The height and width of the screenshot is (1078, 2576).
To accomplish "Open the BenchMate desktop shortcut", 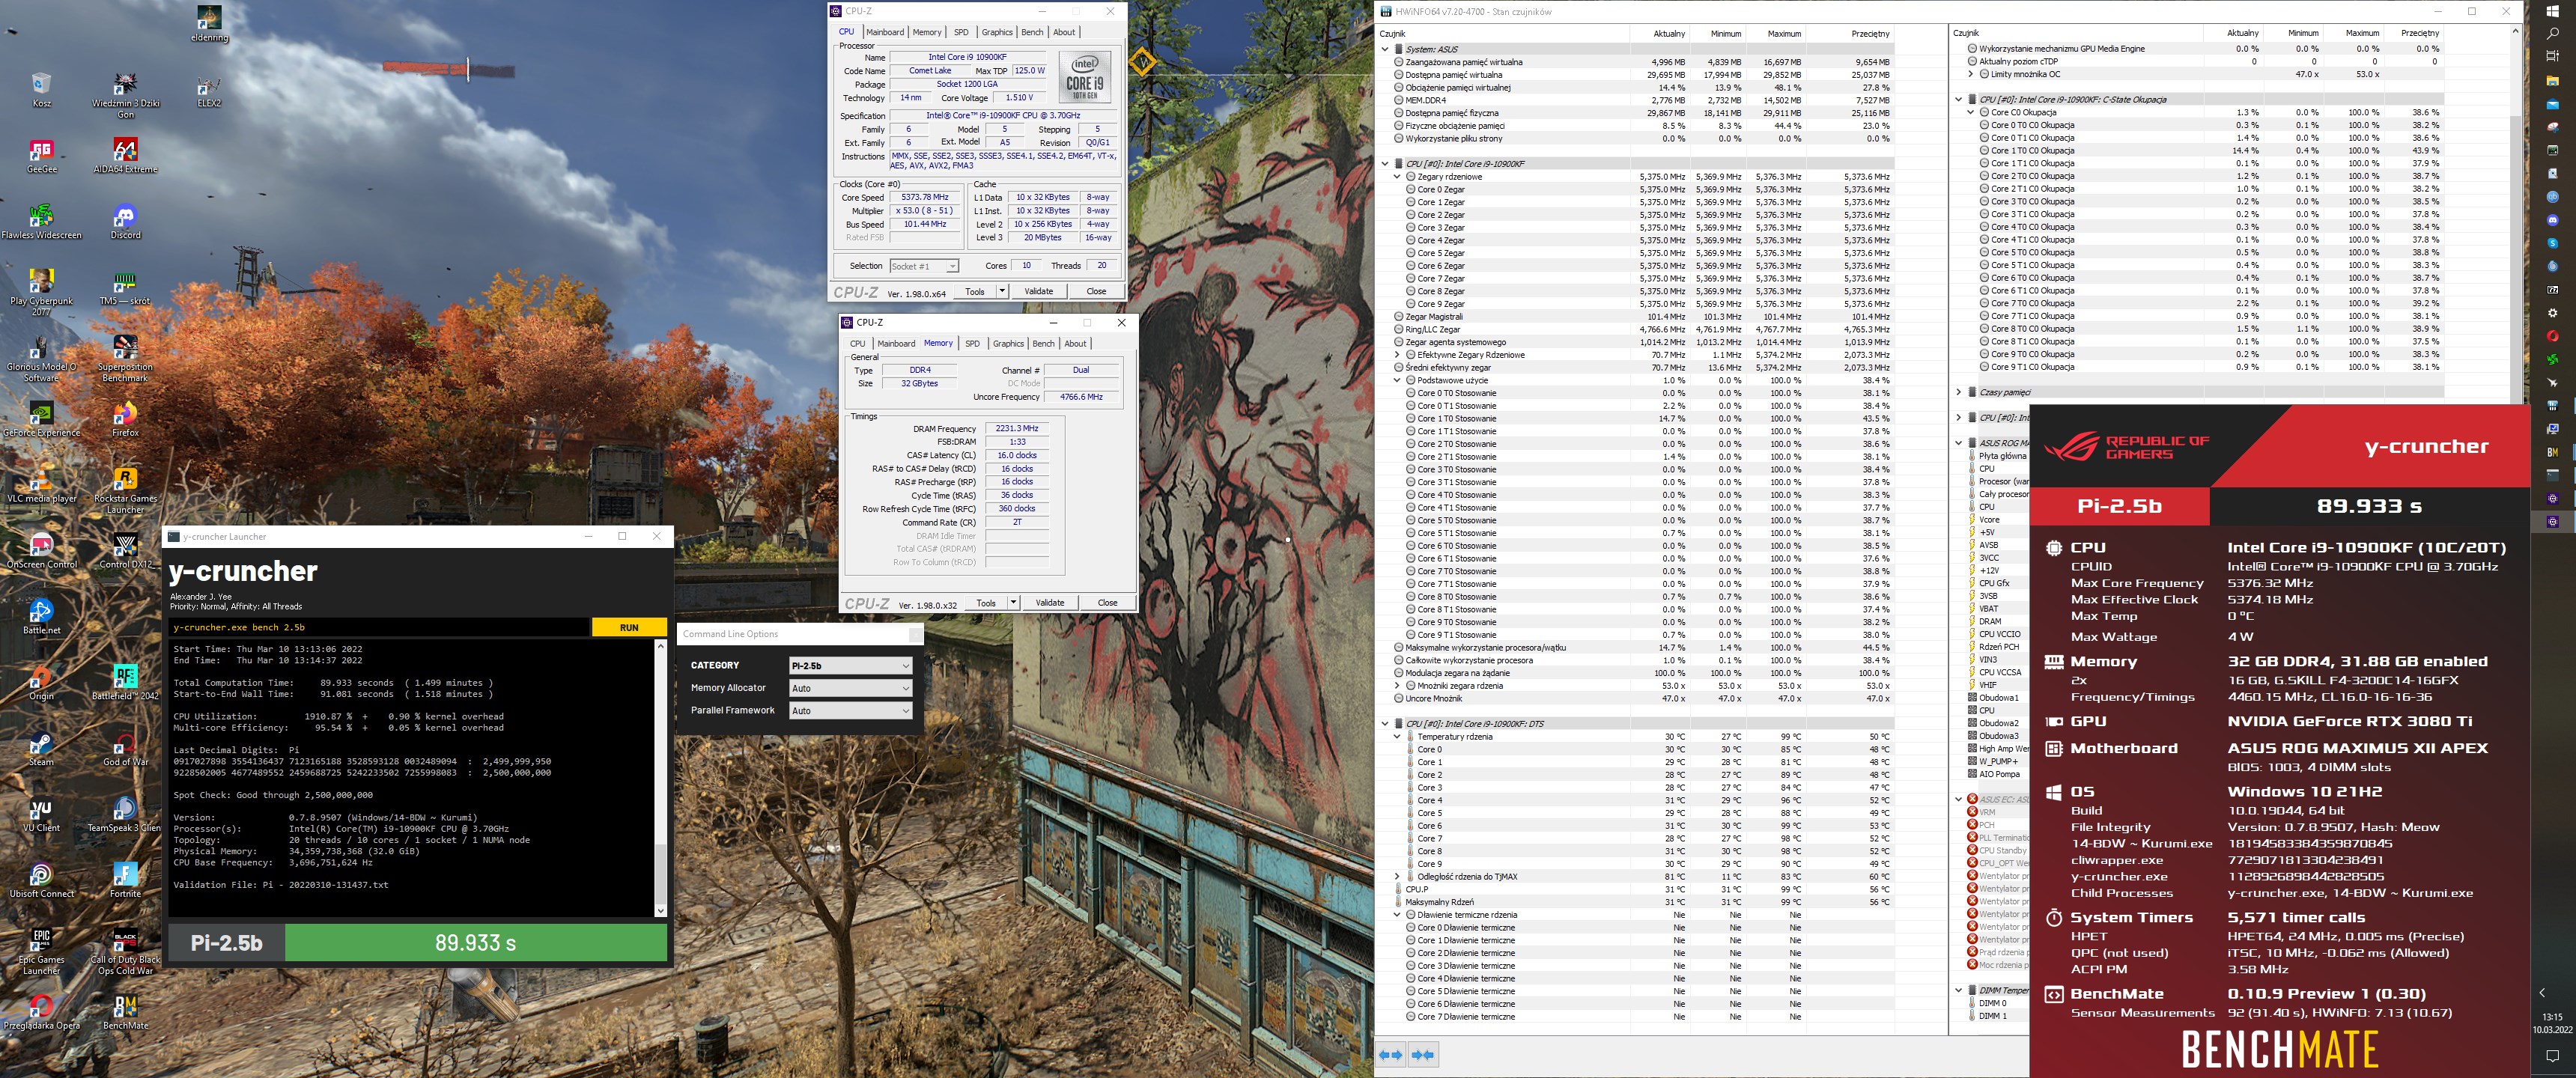I will [x=125, y=1012].
